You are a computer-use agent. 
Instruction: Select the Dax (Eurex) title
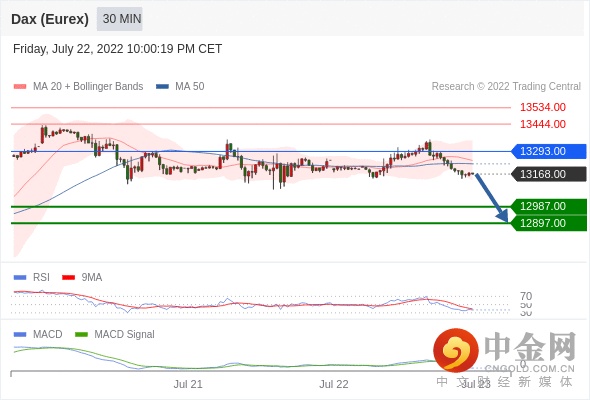click(x=50, y=19)
